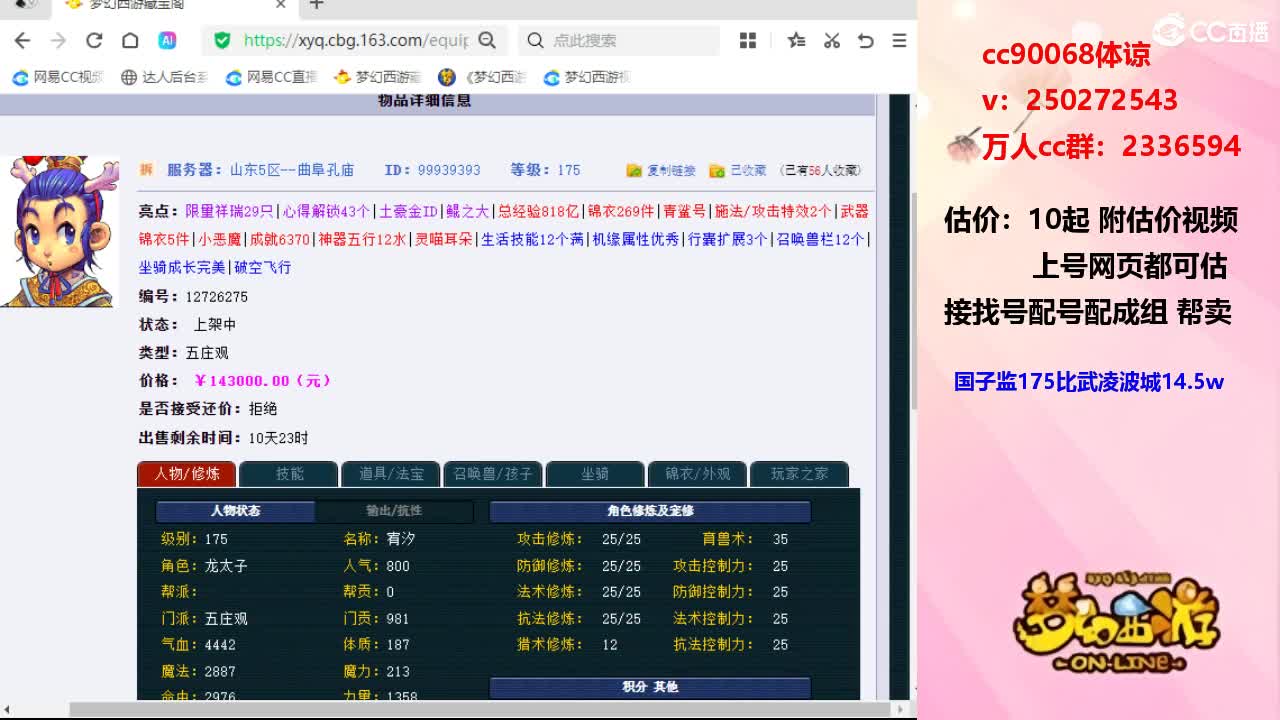Click the 复制链接 link text
The width and height of the screenshot is (1280, 720).
point(671,171)
